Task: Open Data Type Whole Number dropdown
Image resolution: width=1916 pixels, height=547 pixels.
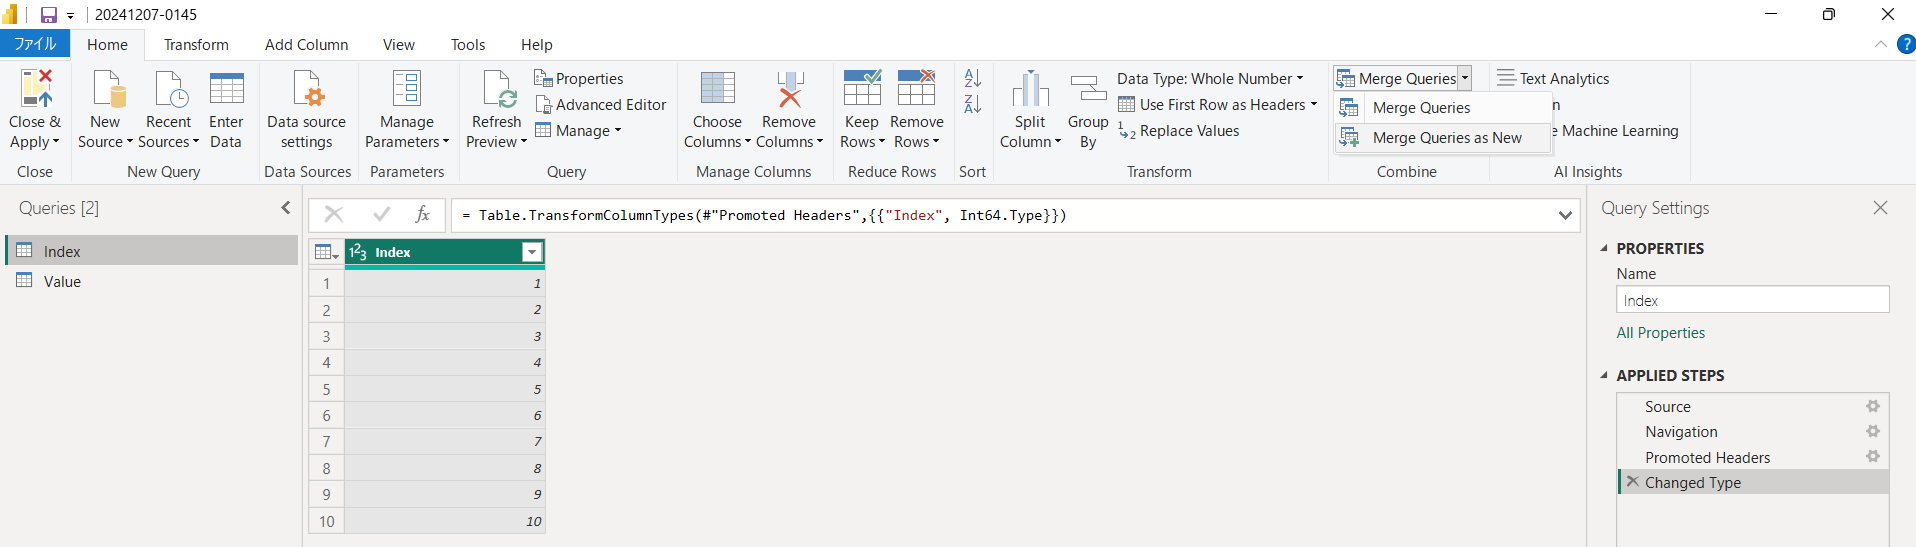Action: [1210, 78]
